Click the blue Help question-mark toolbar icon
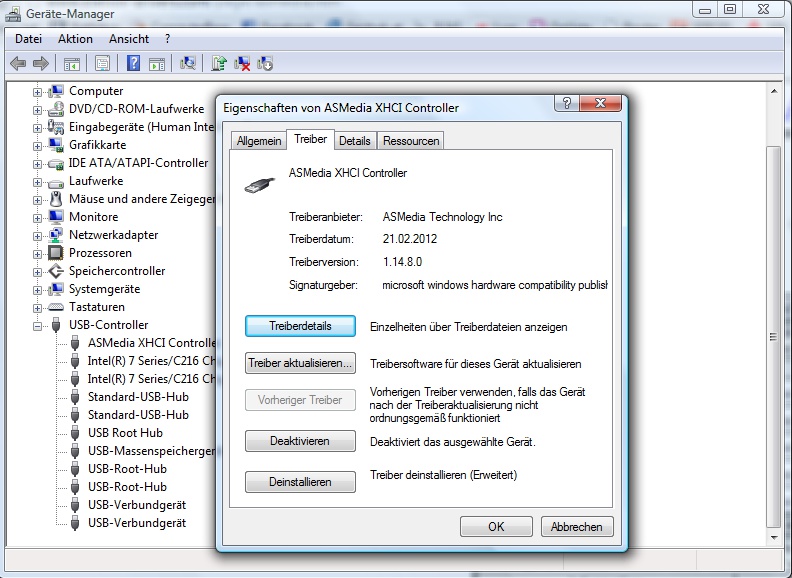Viewport: 792px width, 578px height. 133,64
